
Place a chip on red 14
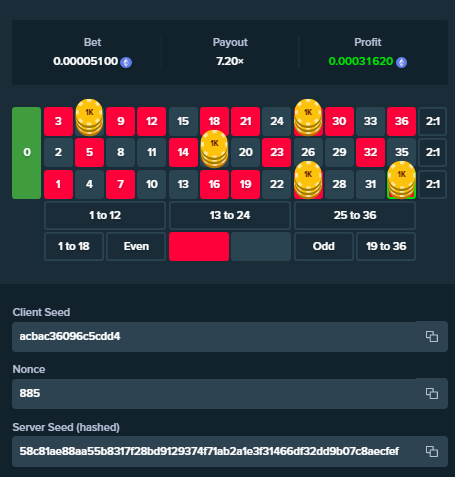click(183, 152)
